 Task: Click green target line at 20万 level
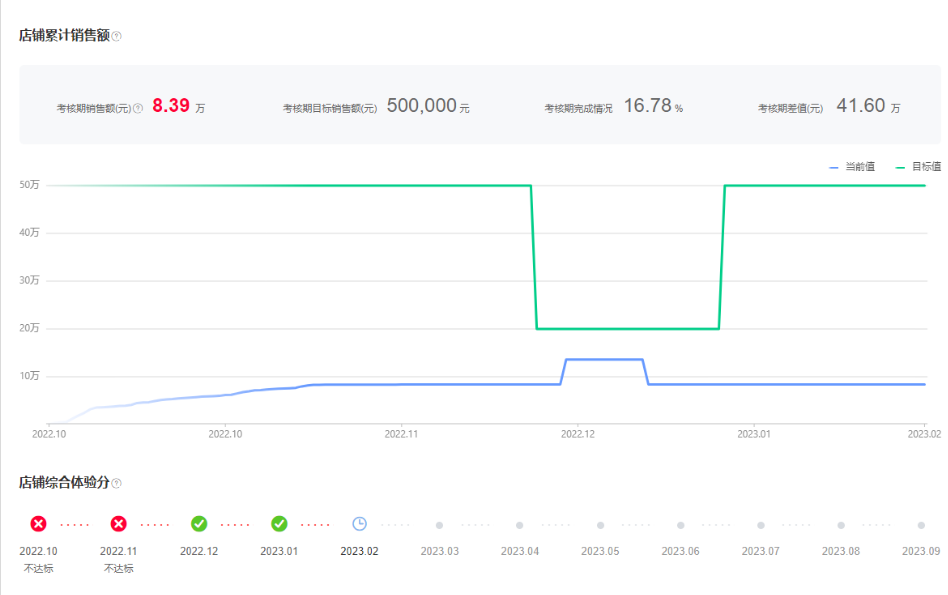(x=628, y=329)
